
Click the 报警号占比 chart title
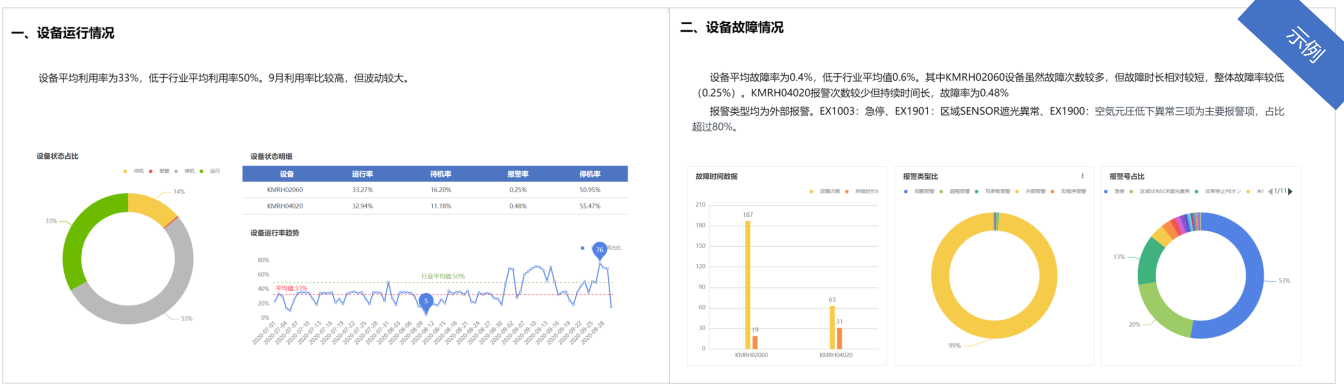click(1127, 176)
